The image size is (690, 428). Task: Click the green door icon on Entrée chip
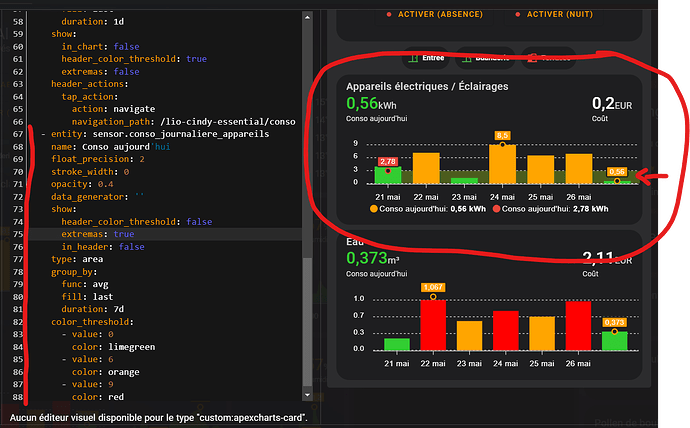pyautogui.click(x=413, y=58)
